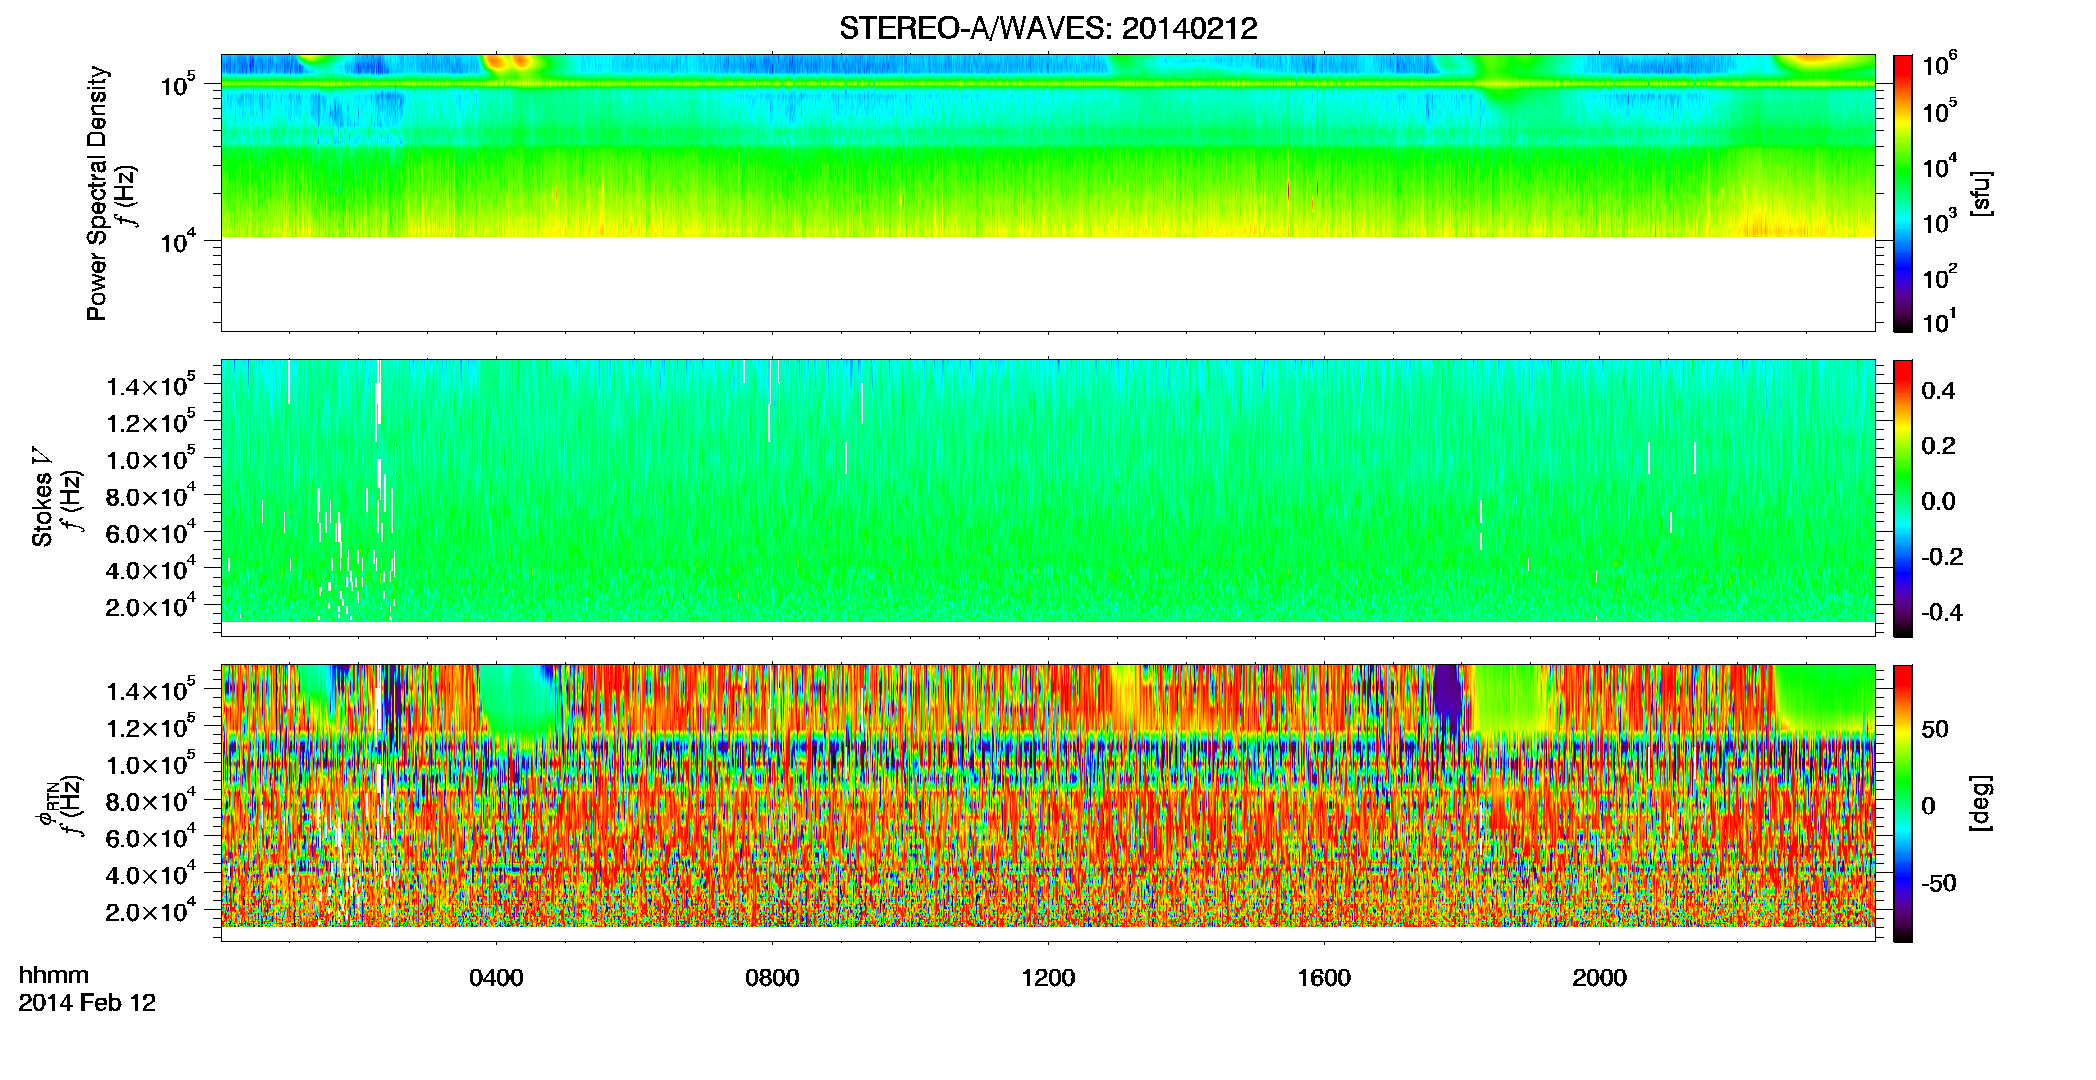2096x1080 pixels.
Task: Click the -0.2 label on the Stokes color bar
Action: click(1942, 557)
